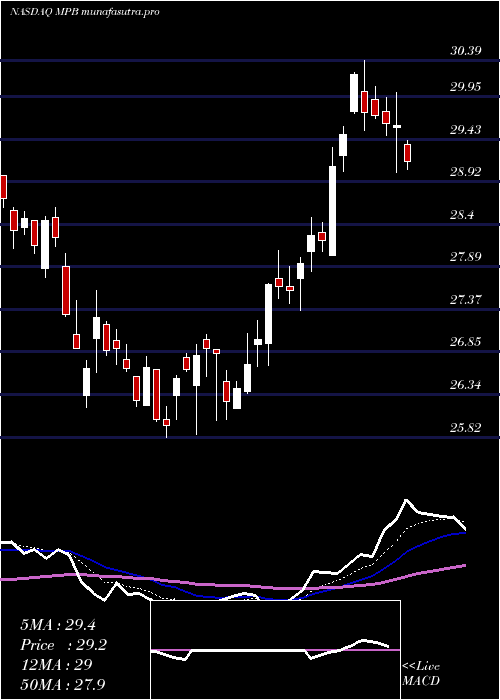Click the 26.34 price axis label
This screenshot has width=500, height=700.
pos(465,384)
